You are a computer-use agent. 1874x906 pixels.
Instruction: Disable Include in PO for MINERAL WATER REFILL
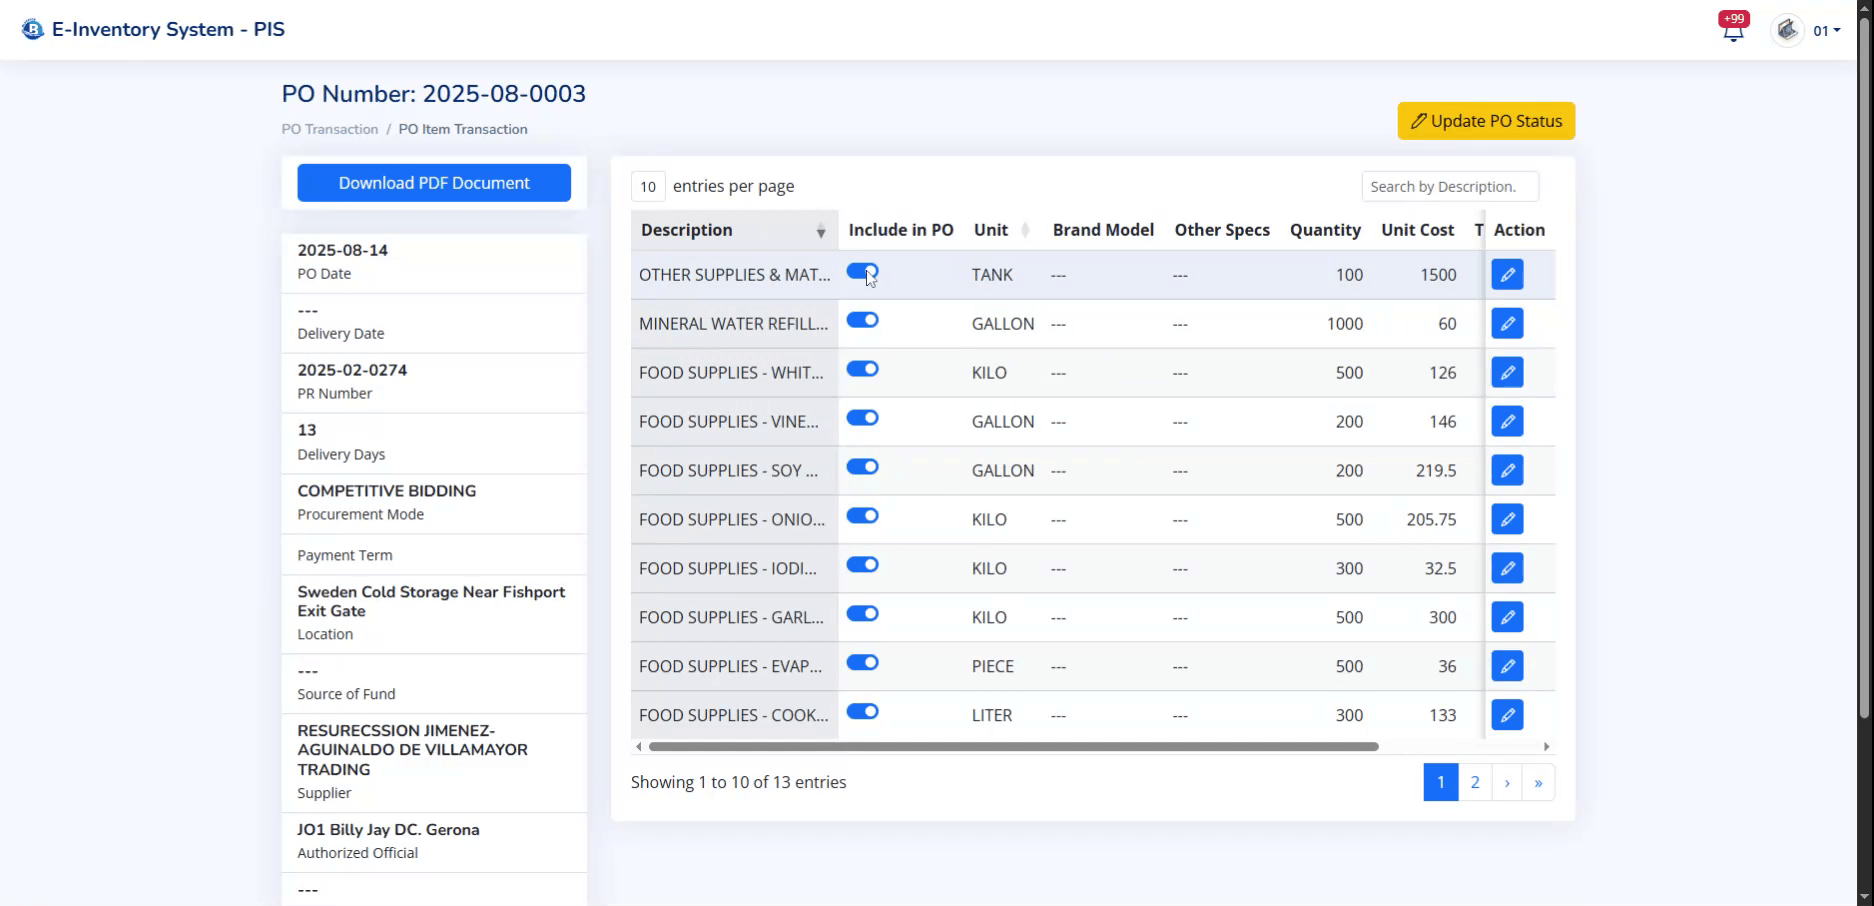tap(862, 320)
